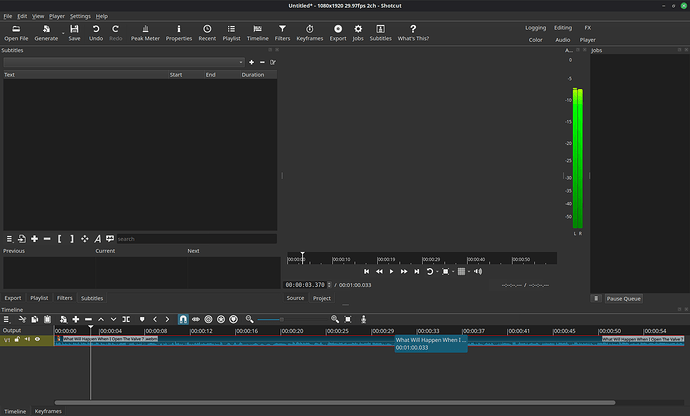The image size is (690, 416).
Task: Split clip at playhead in timeline
Action: pyautogui.click(x=126, y=319)
